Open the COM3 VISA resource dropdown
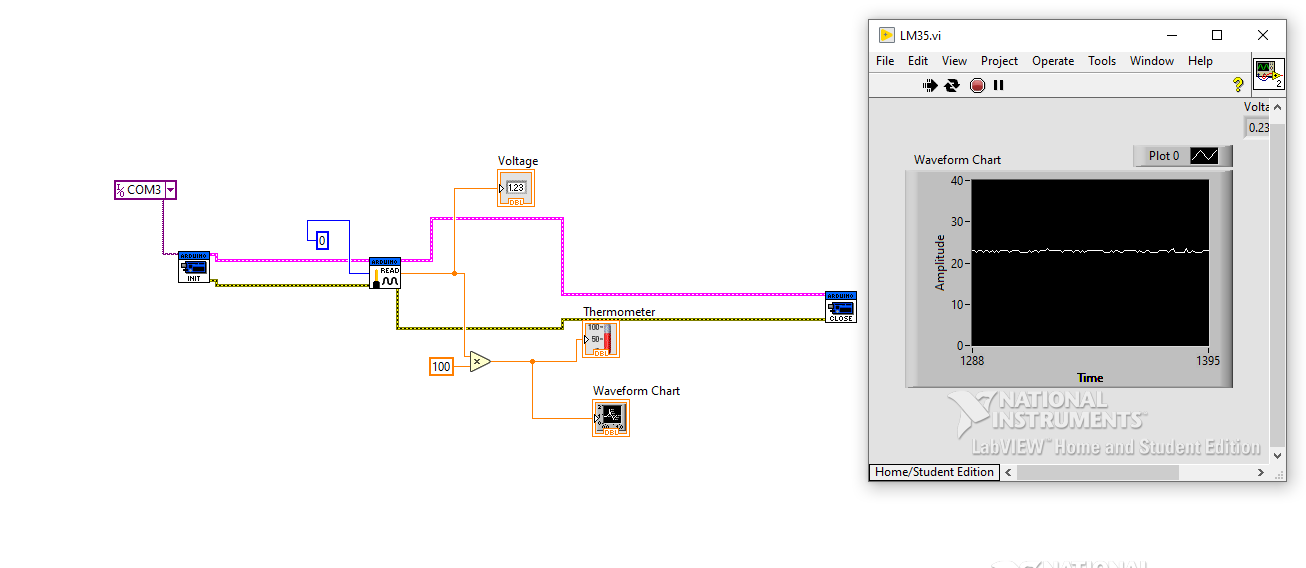This screenshot has width=1306, height=568. click(170, 190)
